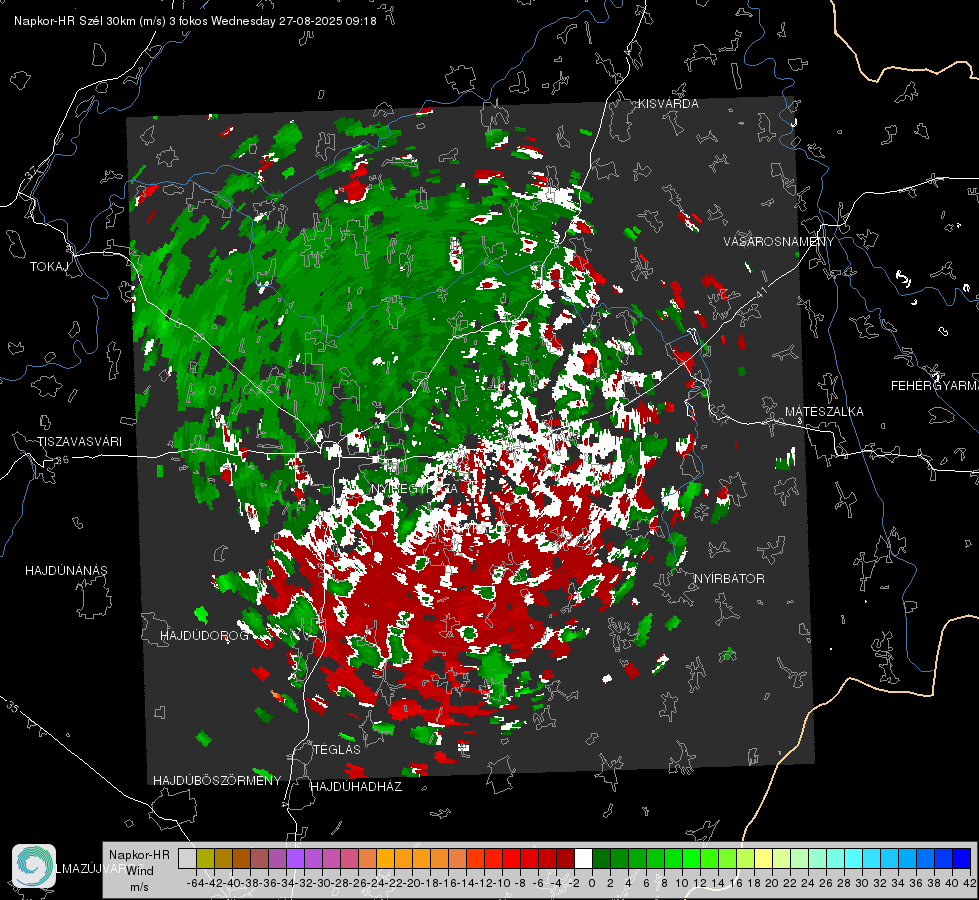Click the light gray swatch starting the legend

click(x=187, y=858)
